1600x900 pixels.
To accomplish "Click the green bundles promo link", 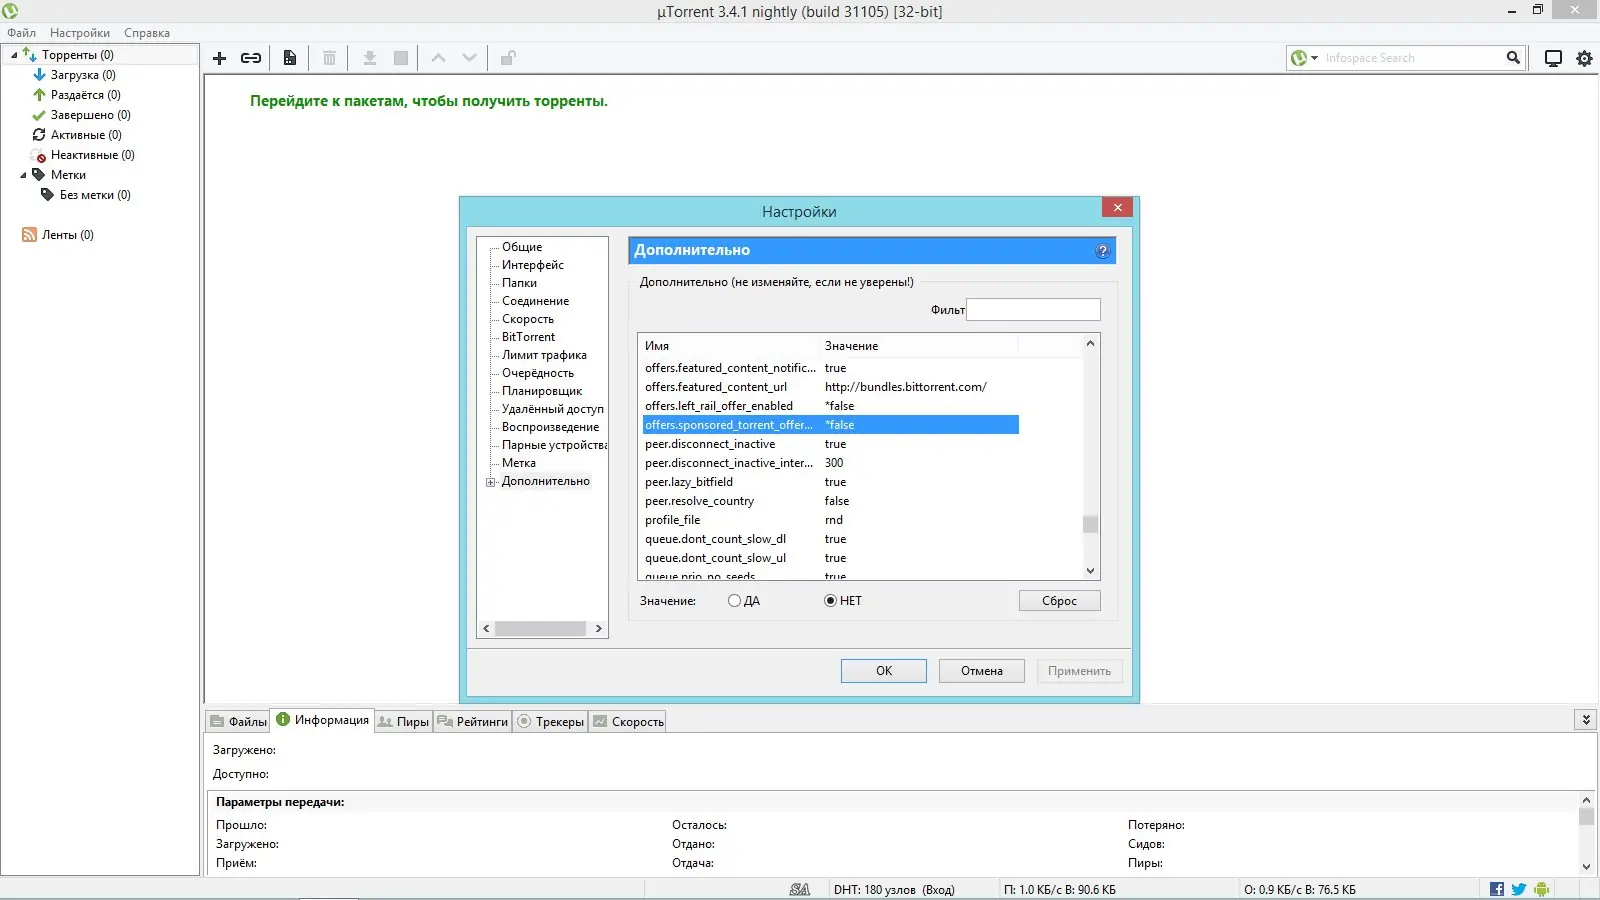I will [x=429, y=101].
